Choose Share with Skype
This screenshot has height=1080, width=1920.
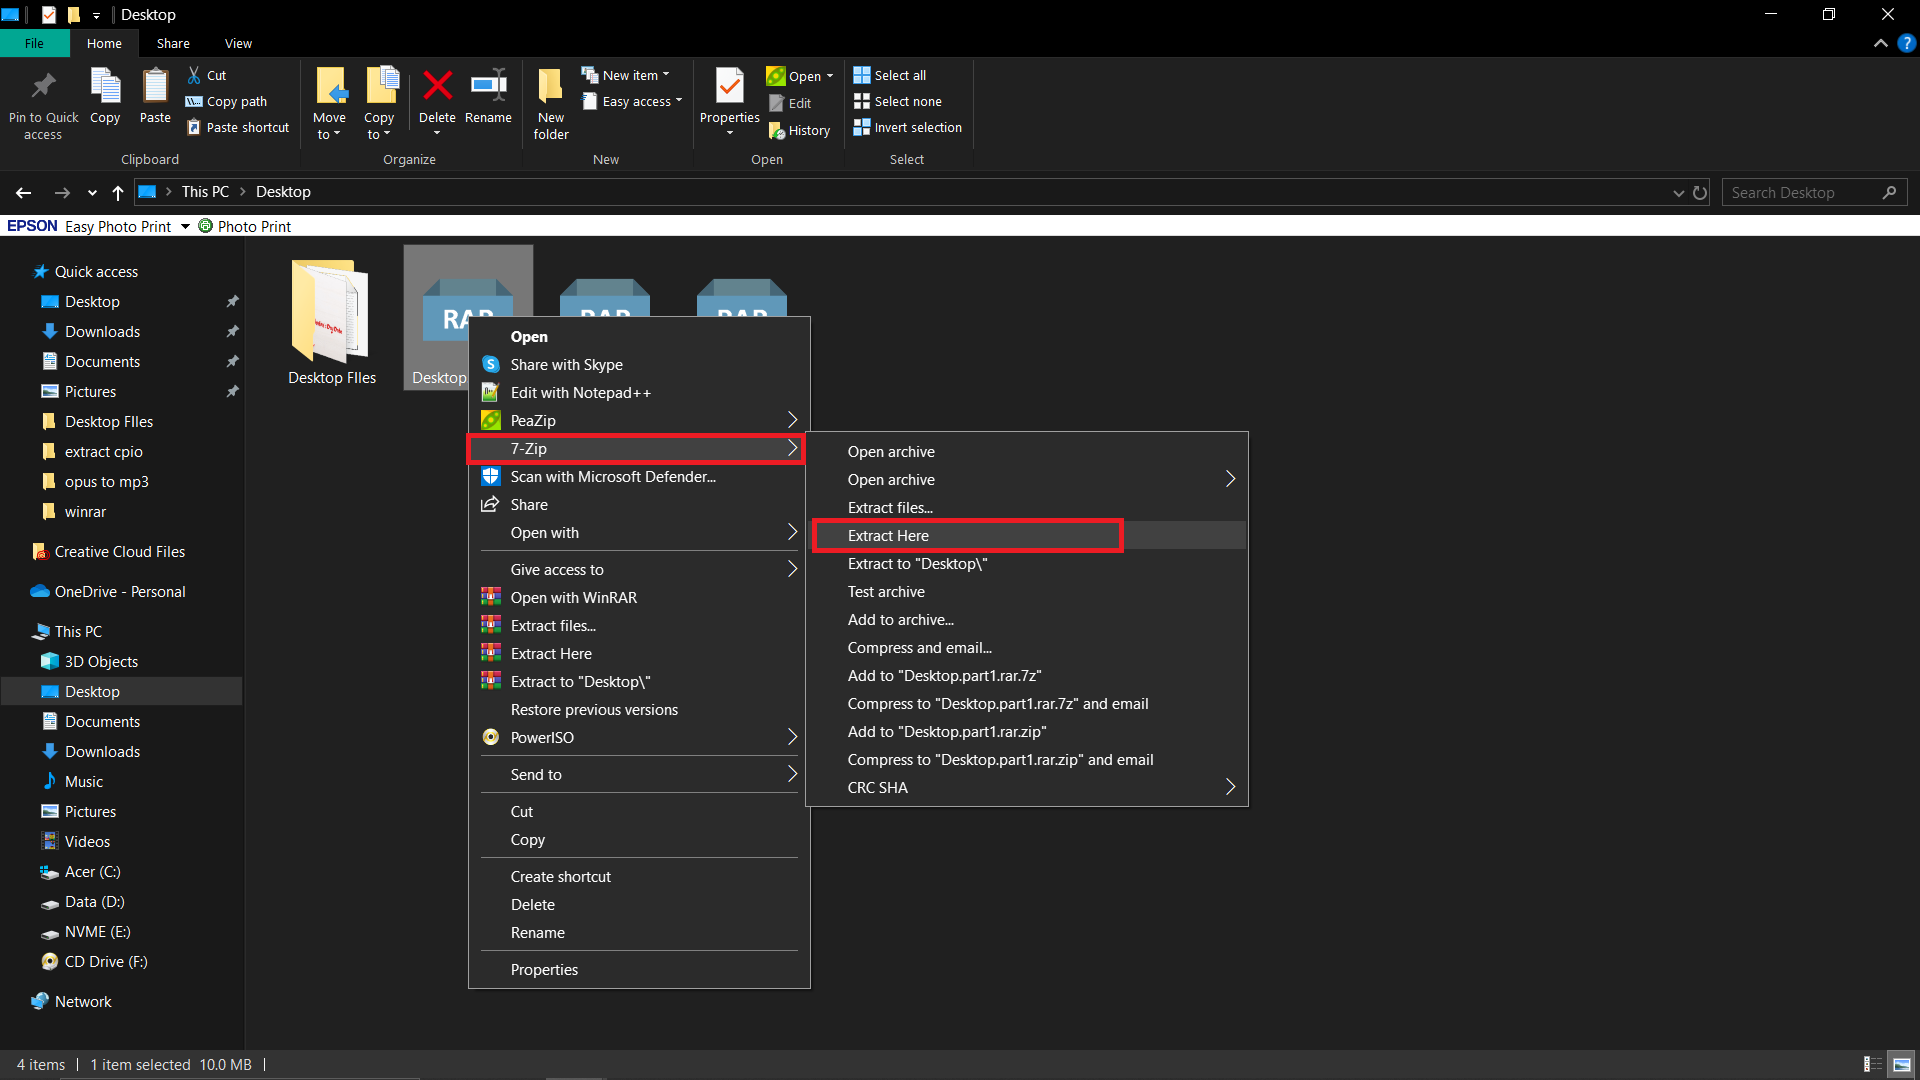[639, 365]
